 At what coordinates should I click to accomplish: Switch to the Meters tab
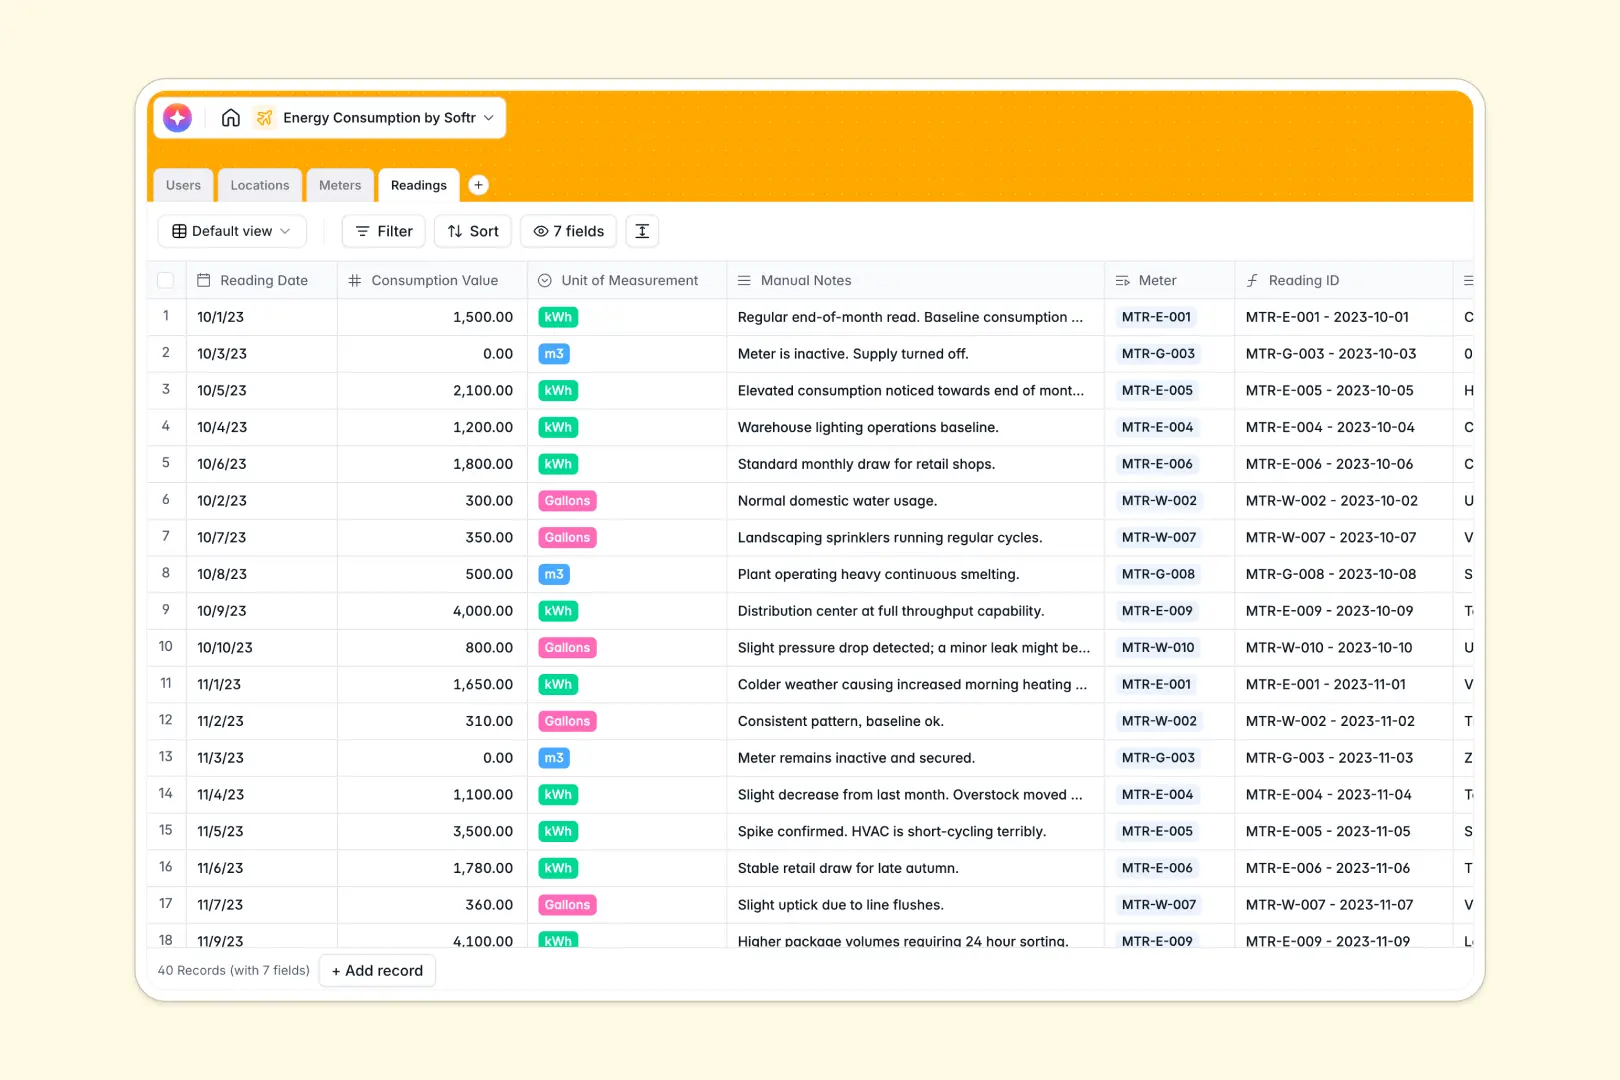coord(340,185)
